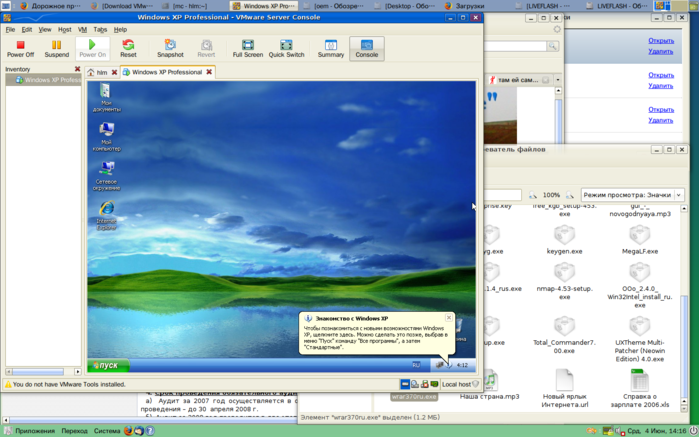Take a Snapshot from the toolbar
This screenshot has height=437, width=699.
pos(170,49)
